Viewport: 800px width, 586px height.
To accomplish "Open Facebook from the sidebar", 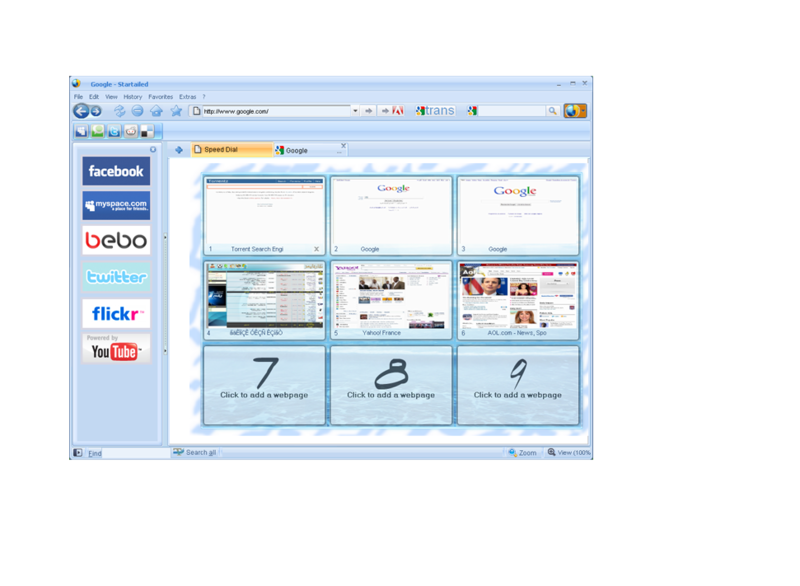I will (115, 171).
